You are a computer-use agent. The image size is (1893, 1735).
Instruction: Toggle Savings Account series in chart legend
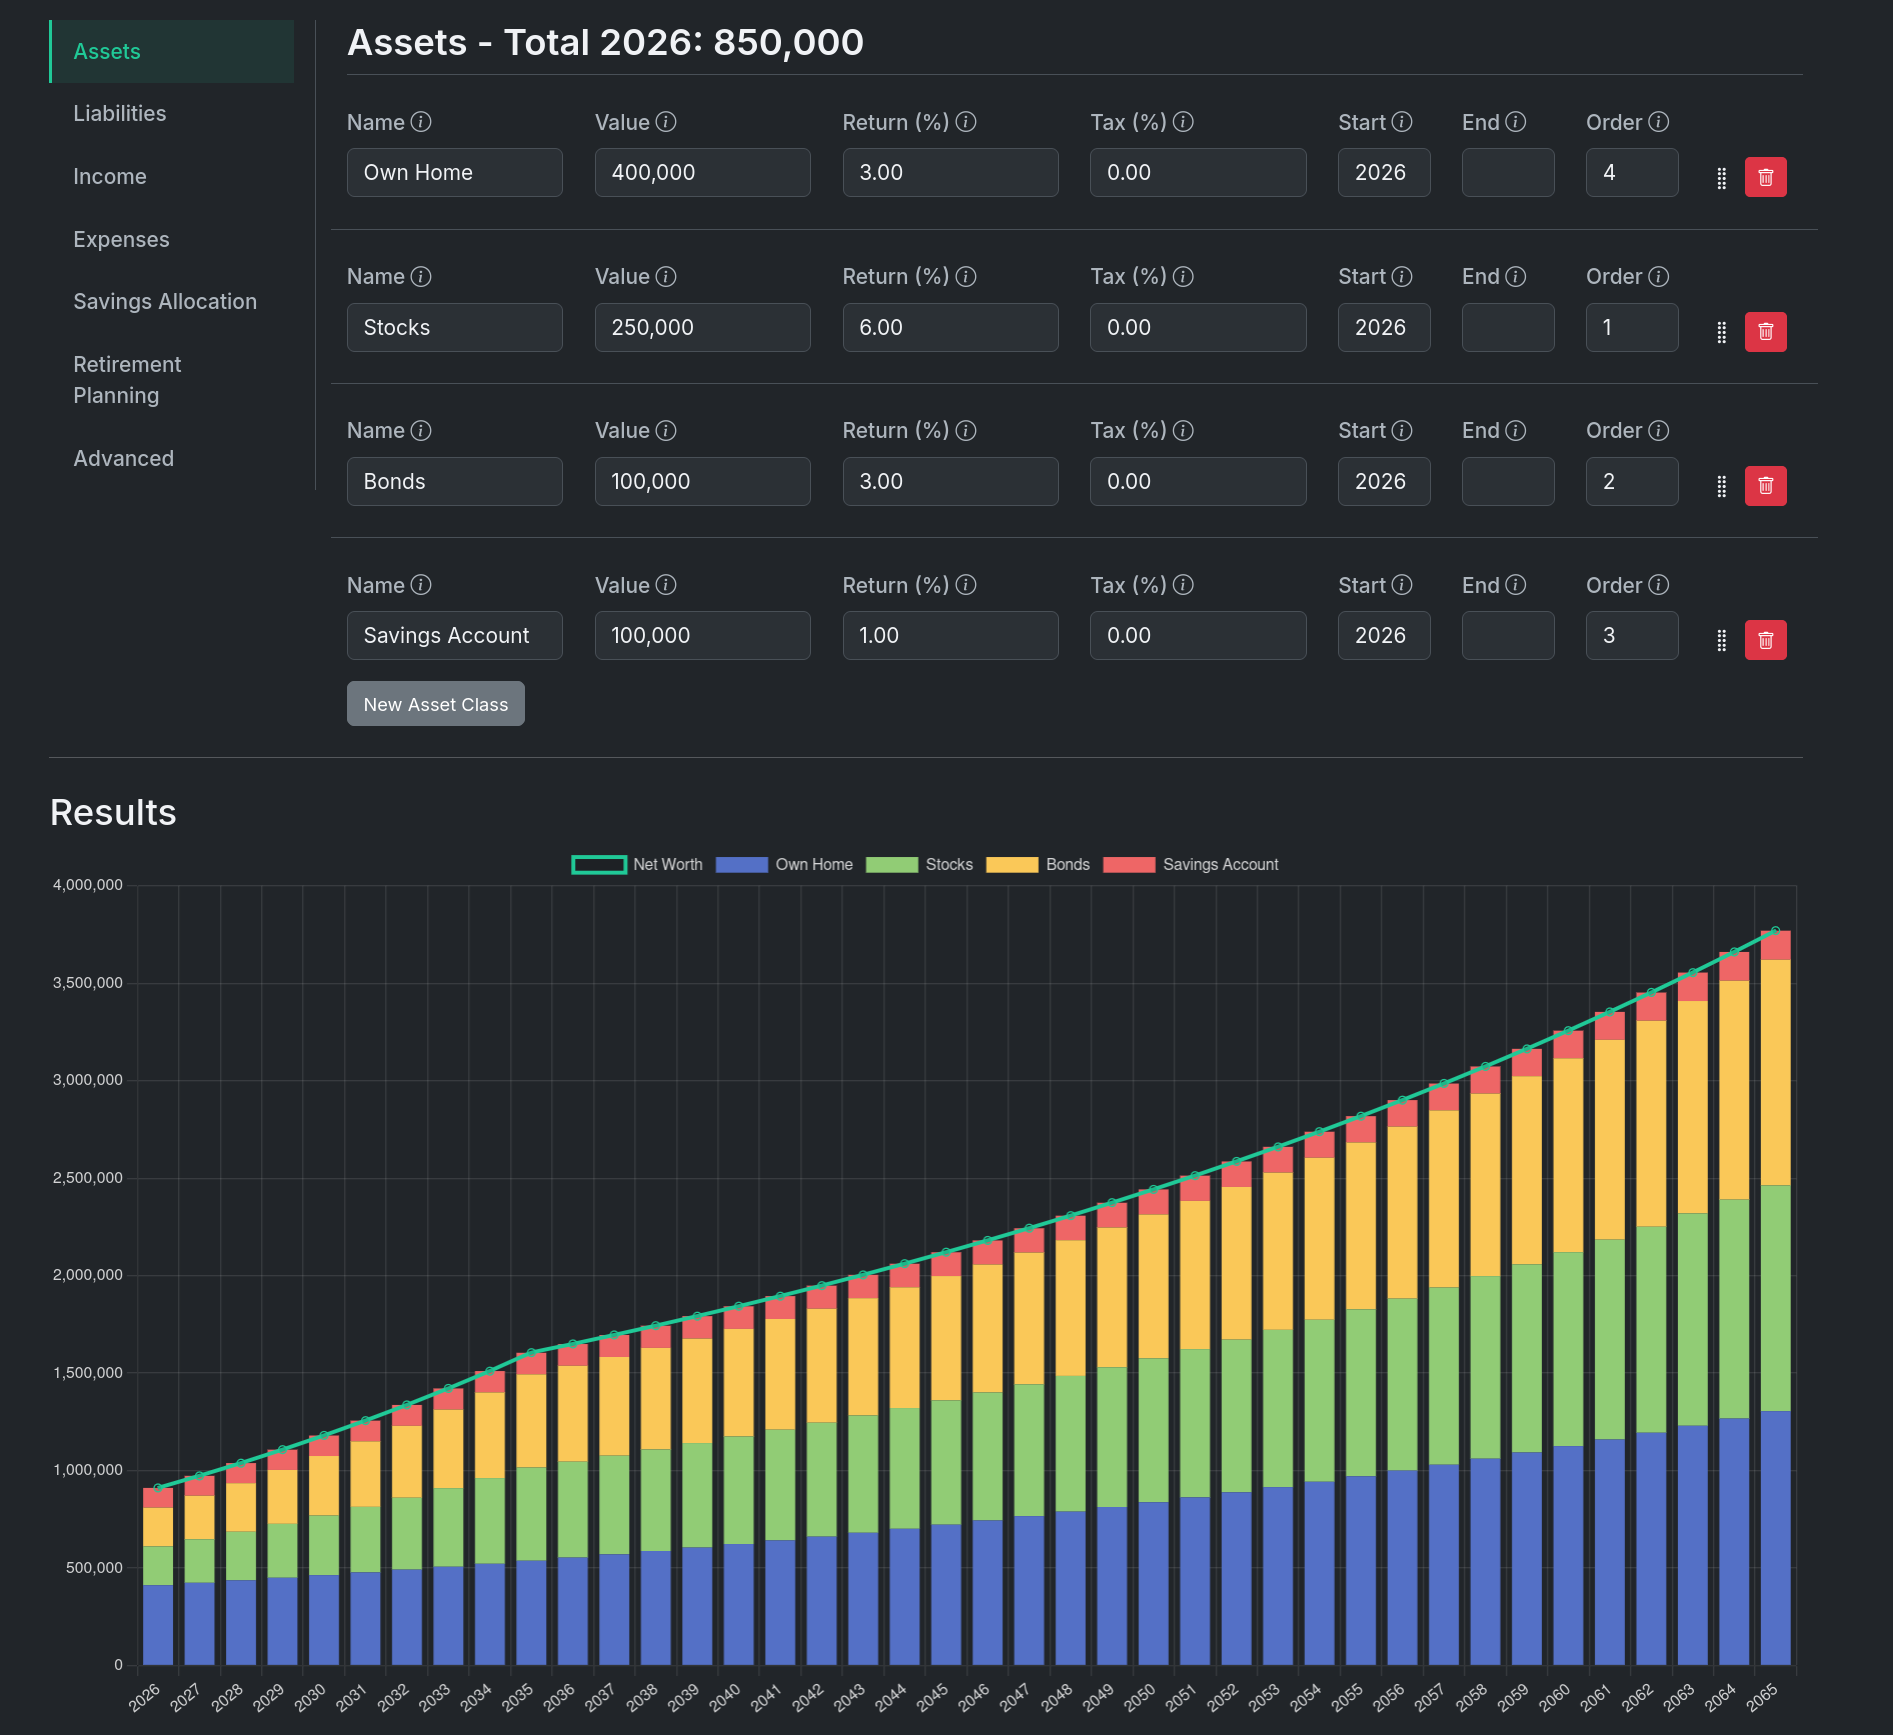(x=1191, y=865)
